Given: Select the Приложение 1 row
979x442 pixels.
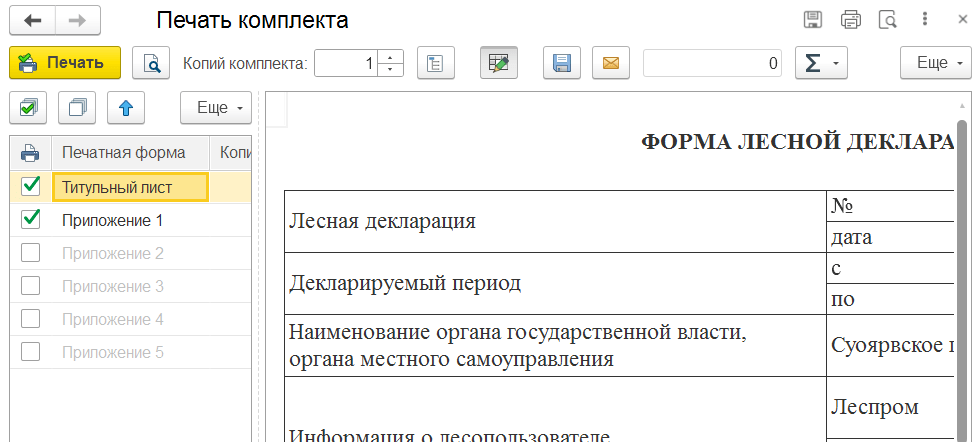Looking at the screenshot, I should [x=130, y=220].
